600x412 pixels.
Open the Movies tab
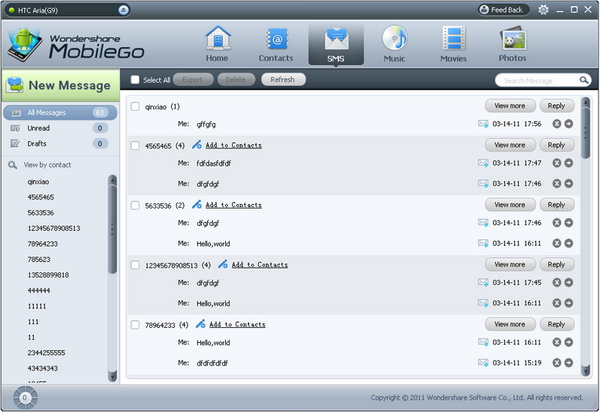click(453, 44)
